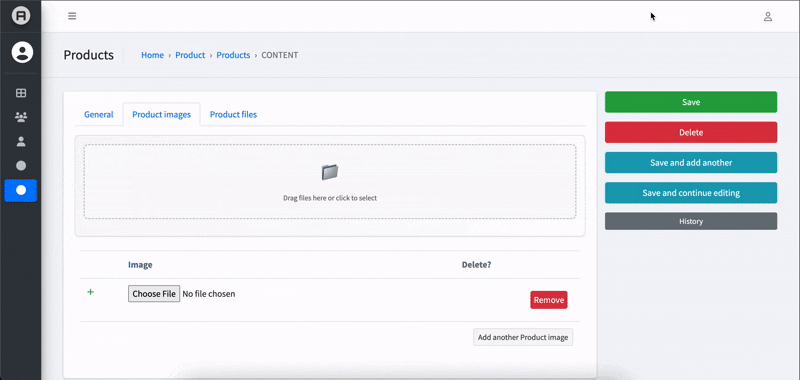The width and height of the screenshot is (800, 380).
Task: Click the gray circle sidebar item
Action: click(21, 166)
